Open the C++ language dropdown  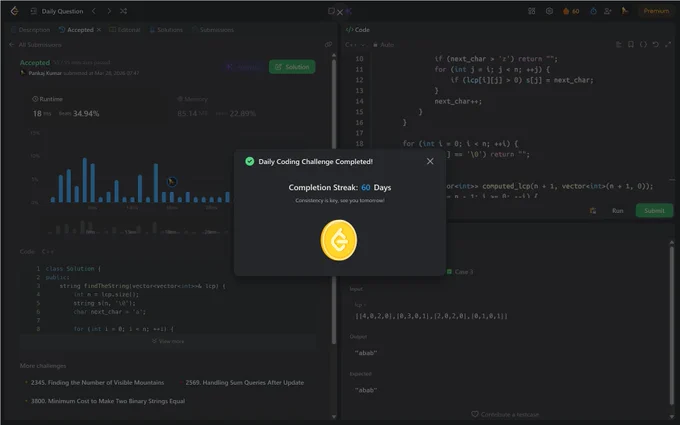(x=355, y=45)
